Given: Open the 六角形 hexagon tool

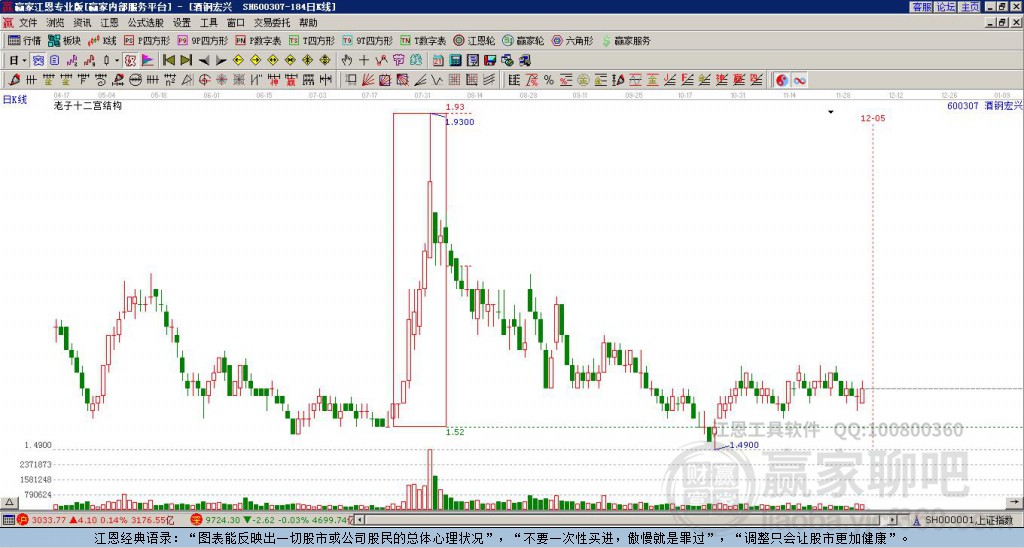Looking at the screenshot, I should click(573, 40).
